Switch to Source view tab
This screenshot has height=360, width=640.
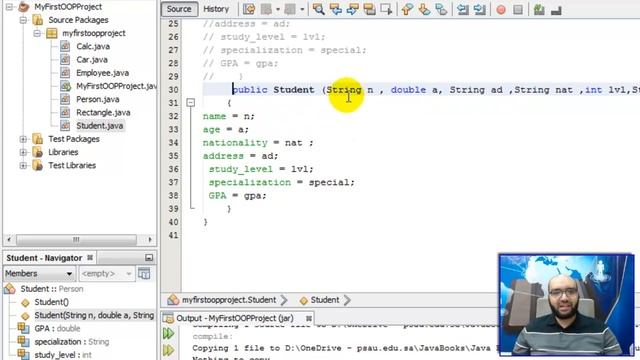pyautogui.click(x=179, y=9)
